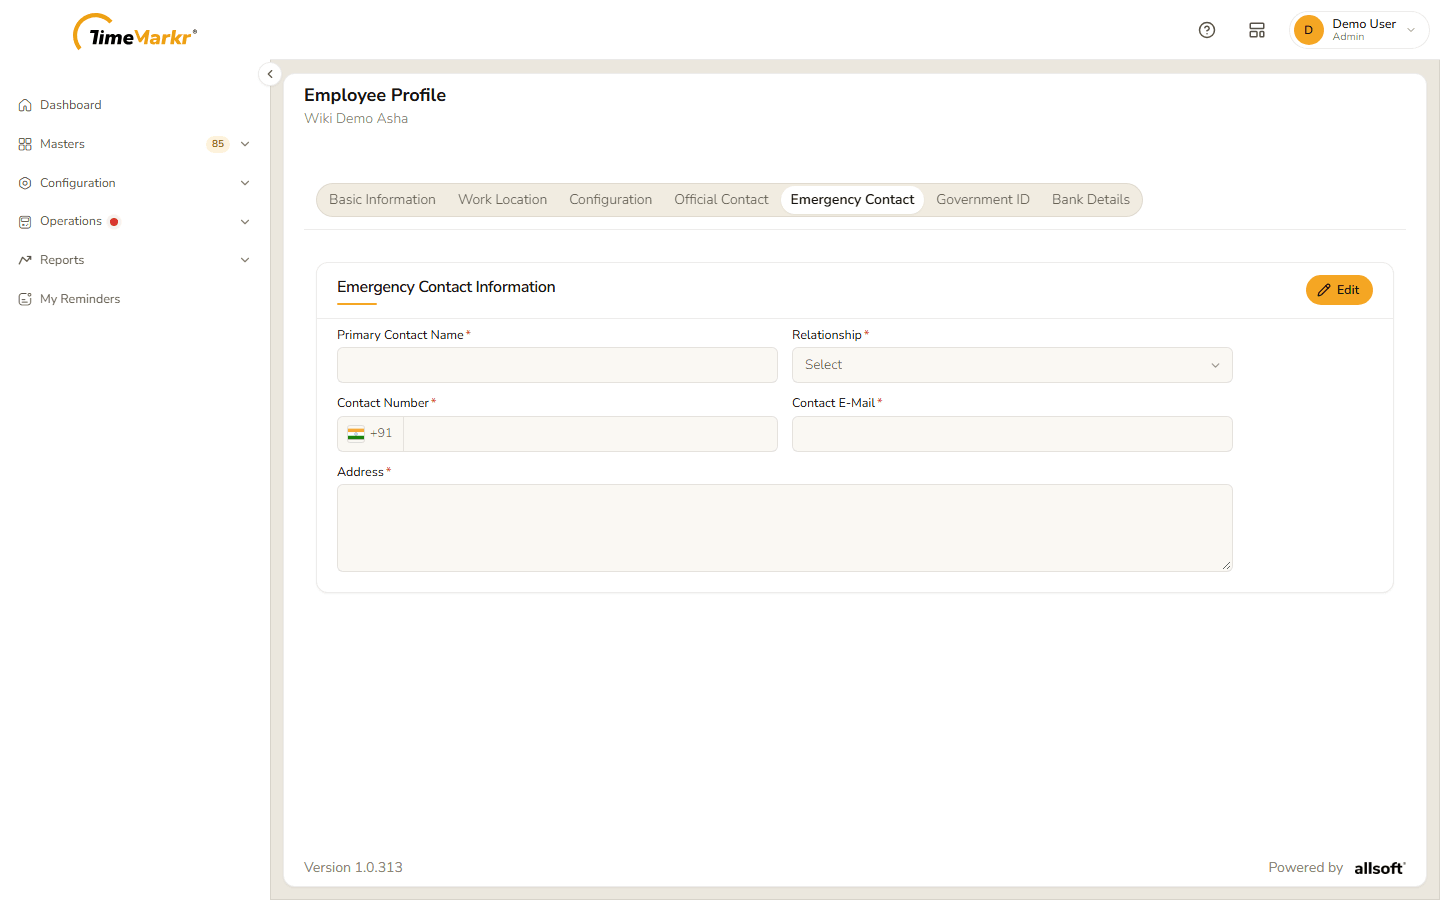The height and width of the screenshot is (900, 1440).
Task: Click the pencil icon on Edit button
Action: (x=1324, y=290)
